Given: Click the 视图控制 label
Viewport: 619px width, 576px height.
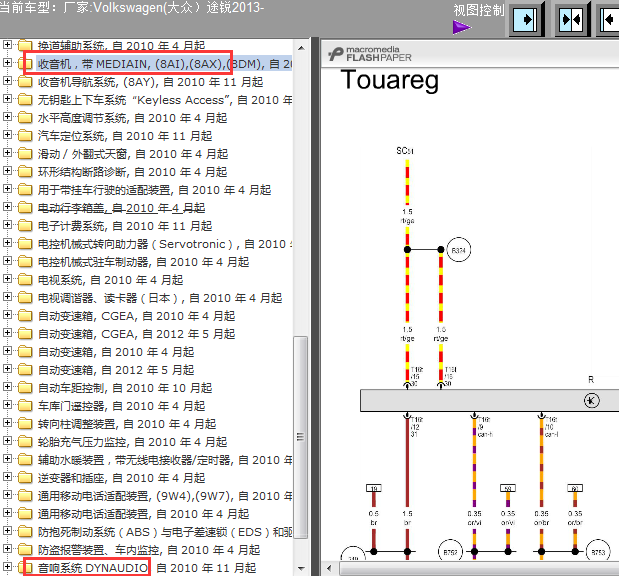Looking at the screenshot, I should [x=479, y=11].
